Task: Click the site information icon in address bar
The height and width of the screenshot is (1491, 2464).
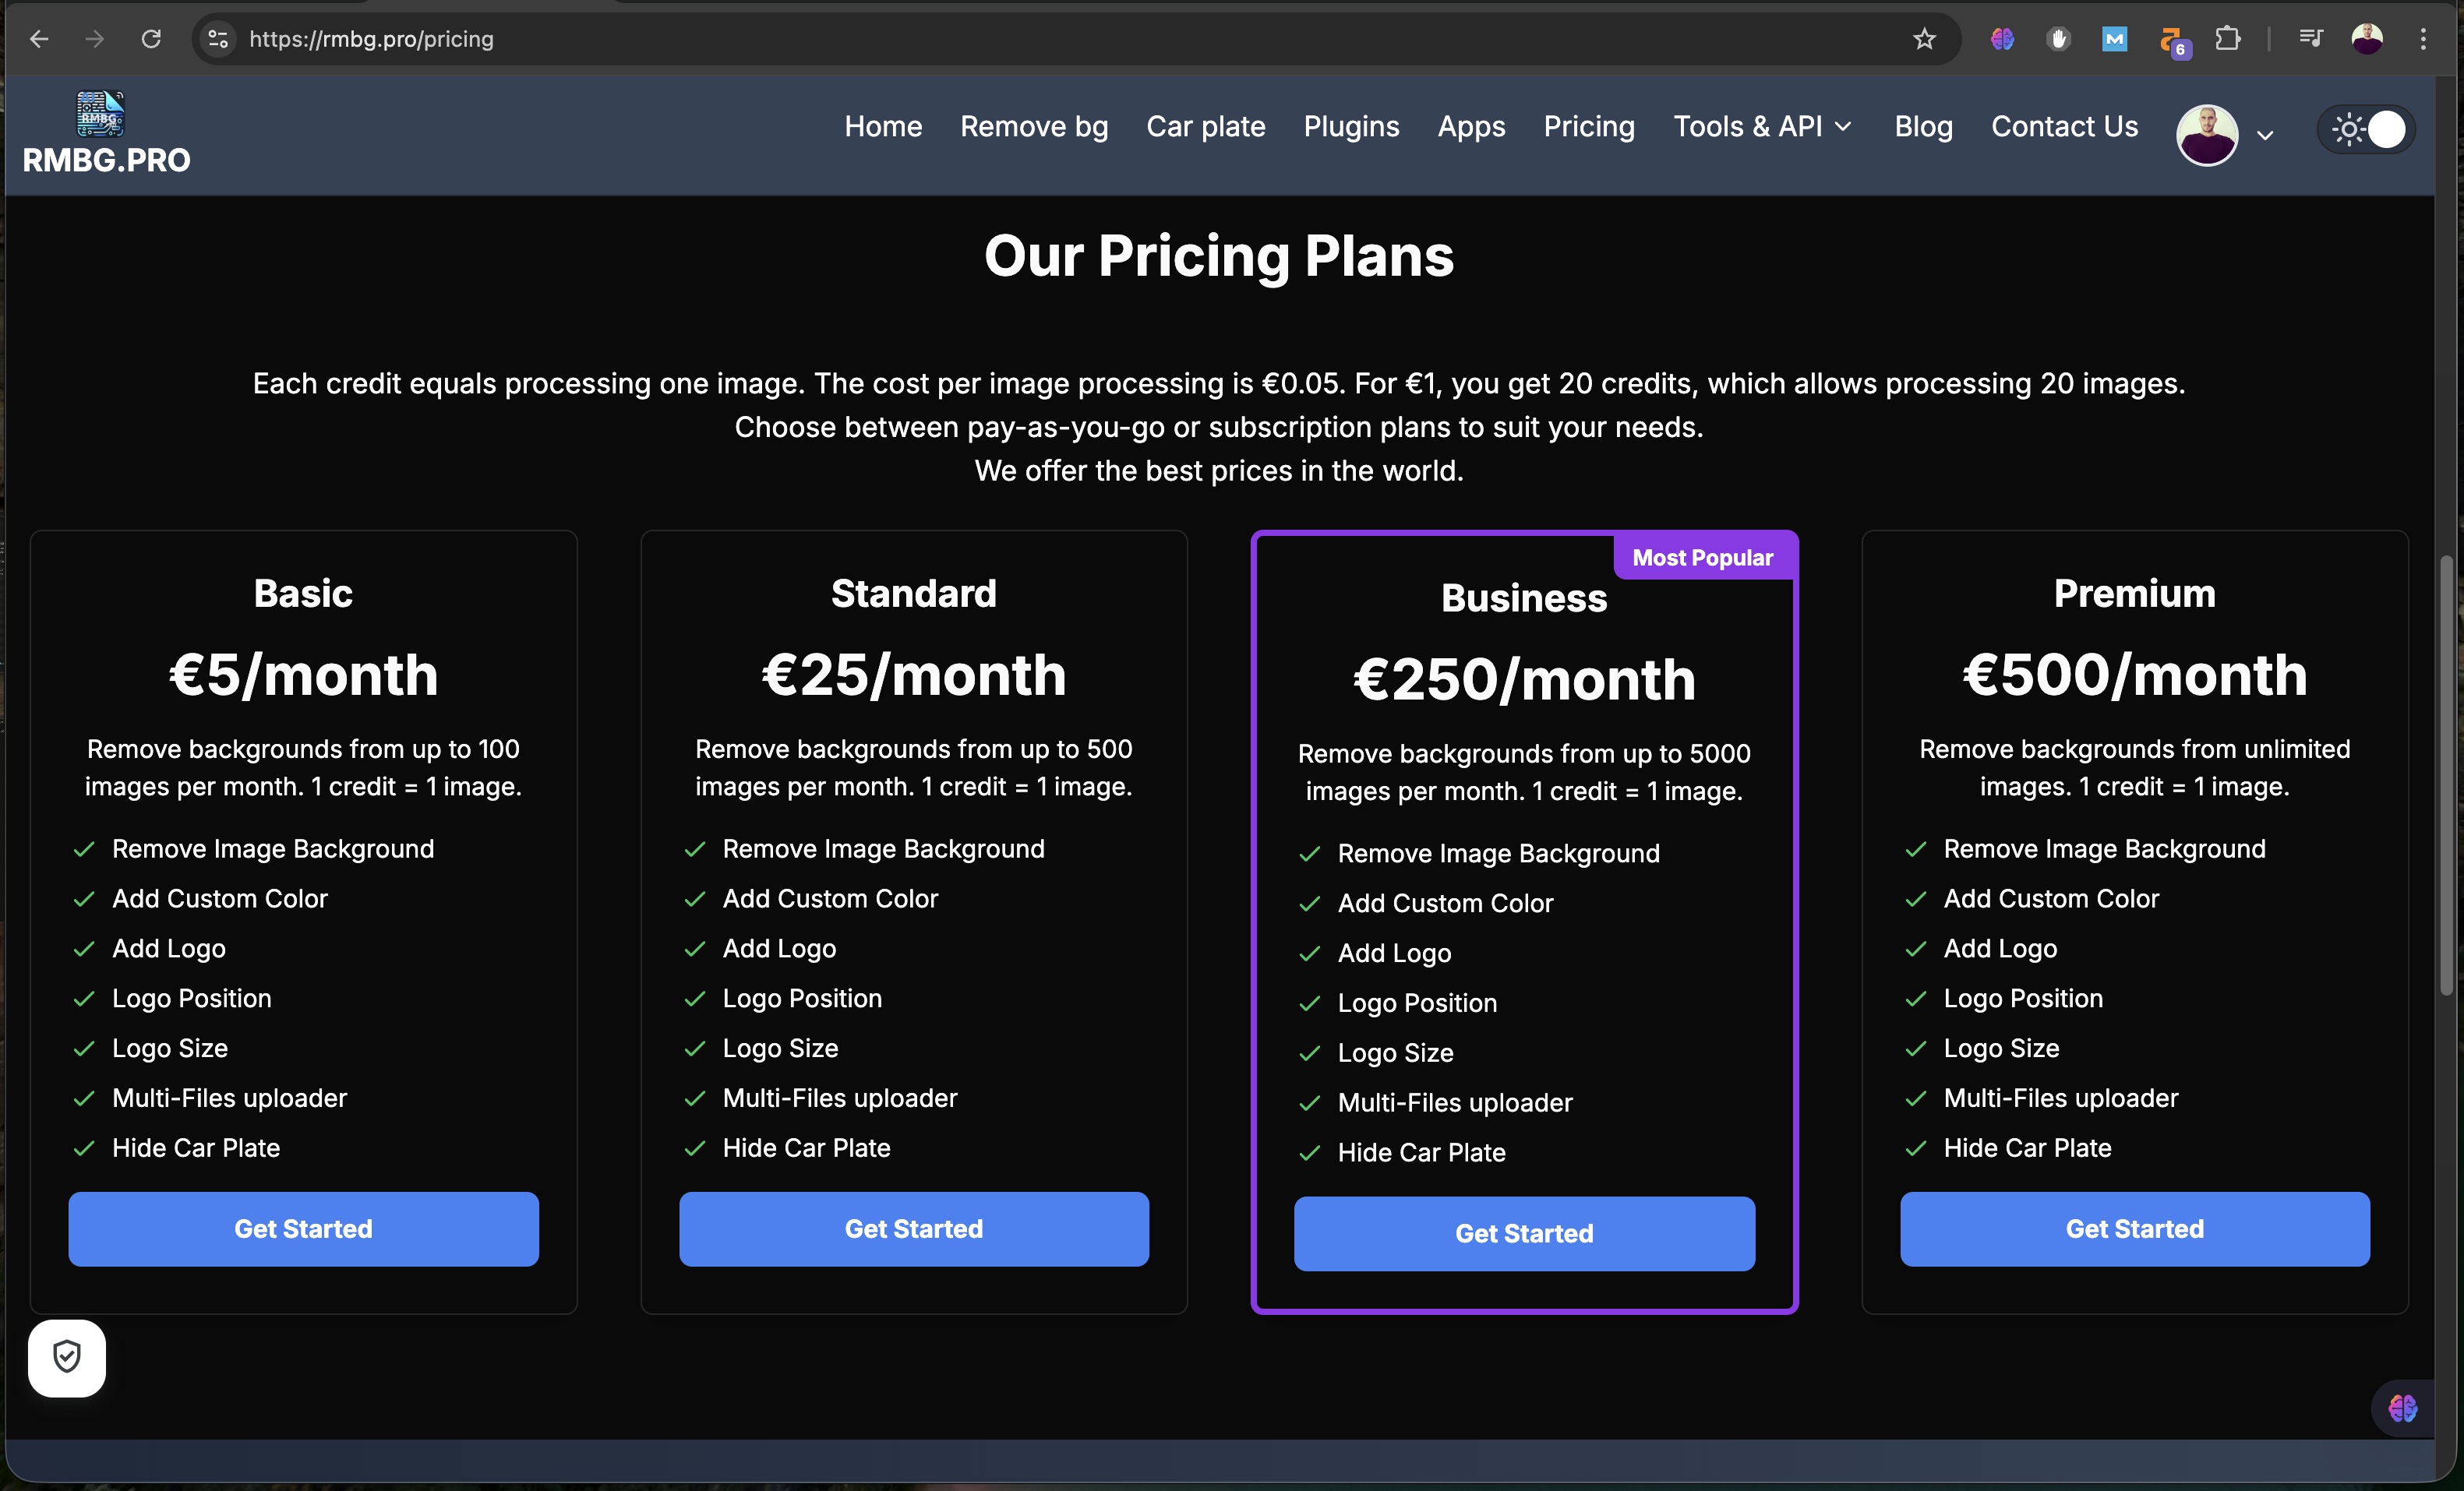Action: point(217,39)
